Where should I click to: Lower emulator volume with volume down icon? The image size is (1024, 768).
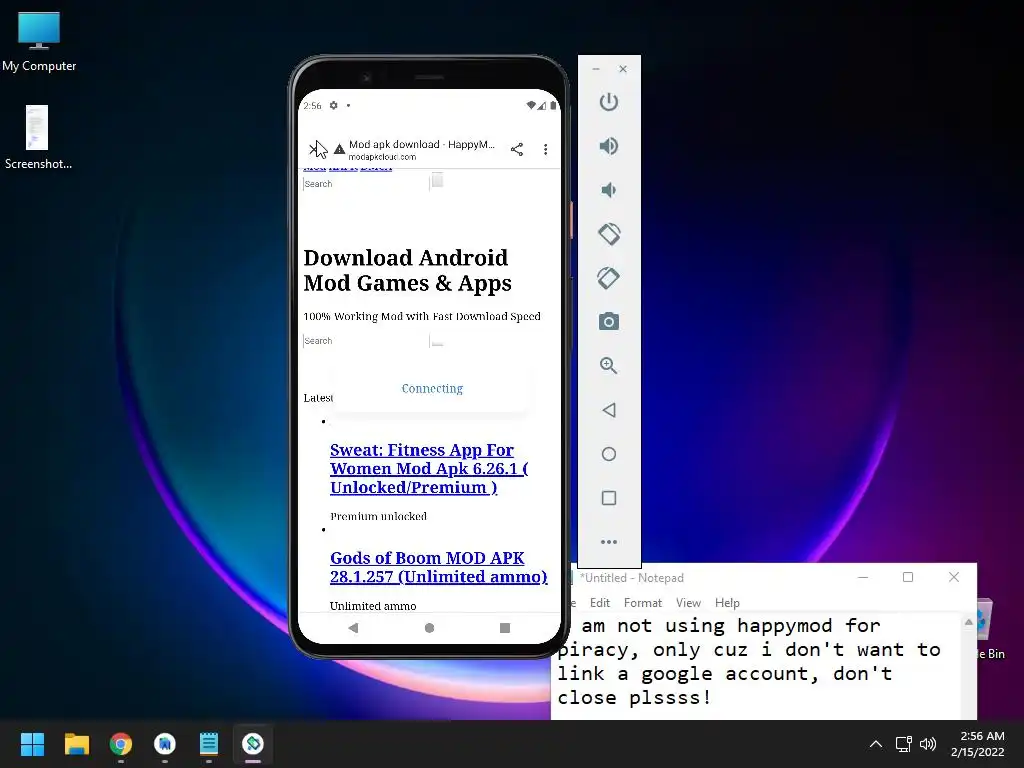(x=609, y=190)
